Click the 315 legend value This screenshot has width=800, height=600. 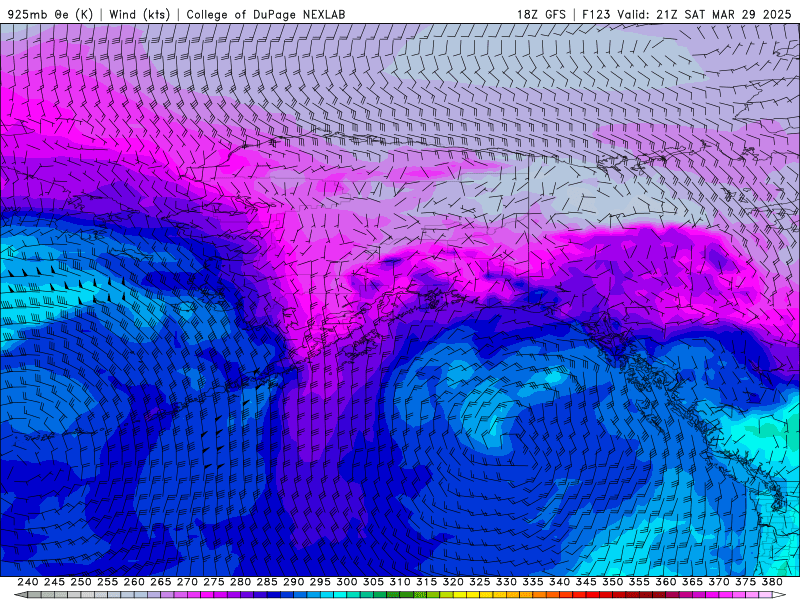pos(426,582)
